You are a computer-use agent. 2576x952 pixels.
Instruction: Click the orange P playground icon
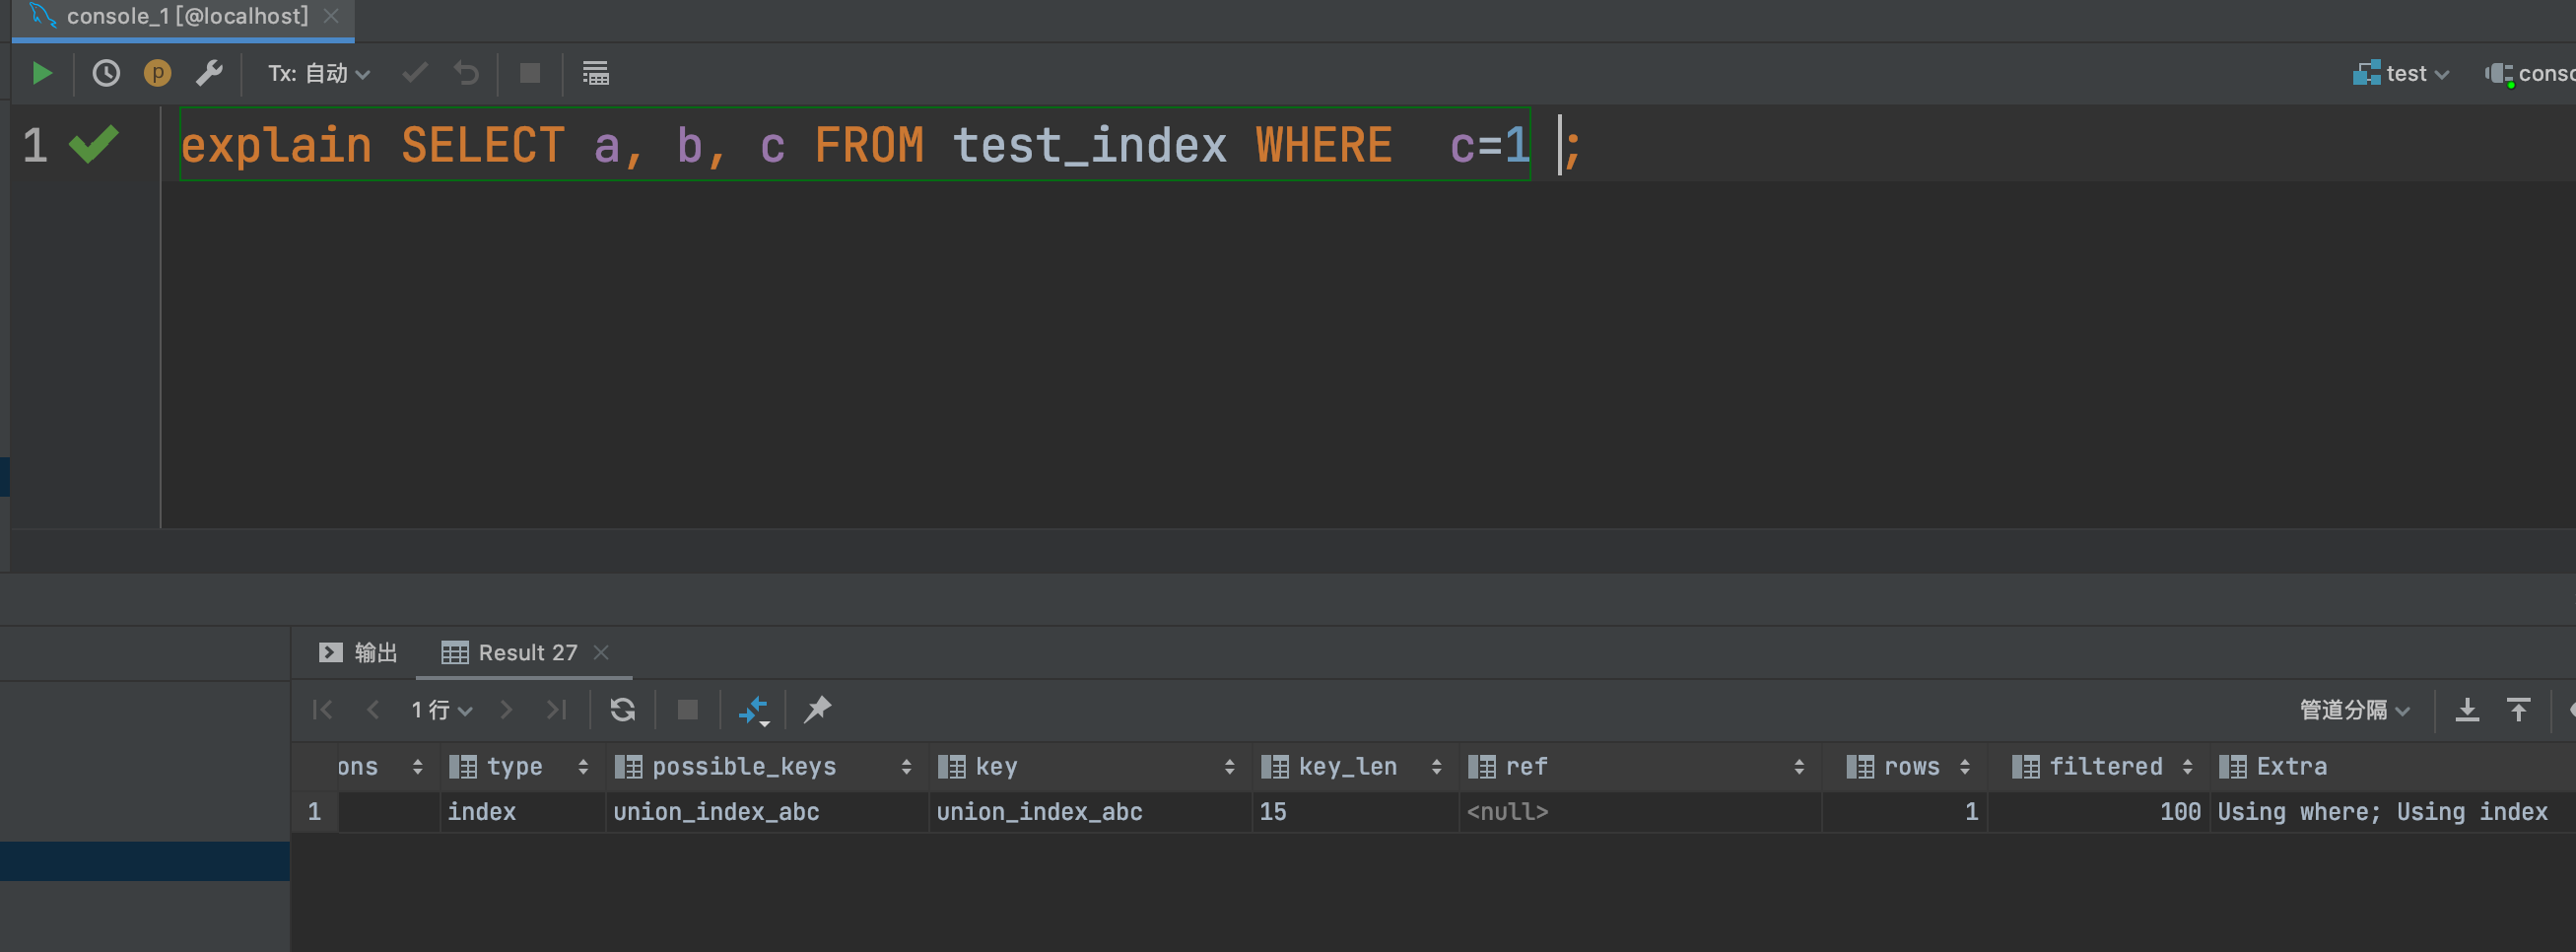[x=157, y=73]
